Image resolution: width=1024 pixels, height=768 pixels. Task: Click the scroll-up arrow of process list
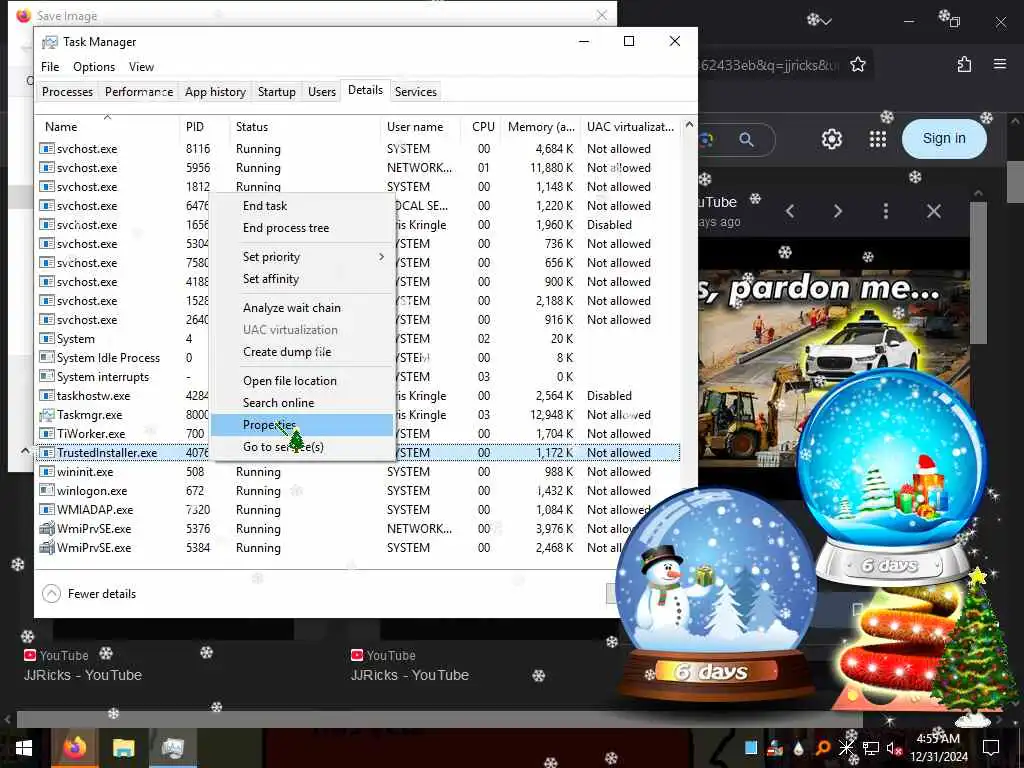pyautogui.click(x=689, y=125)
